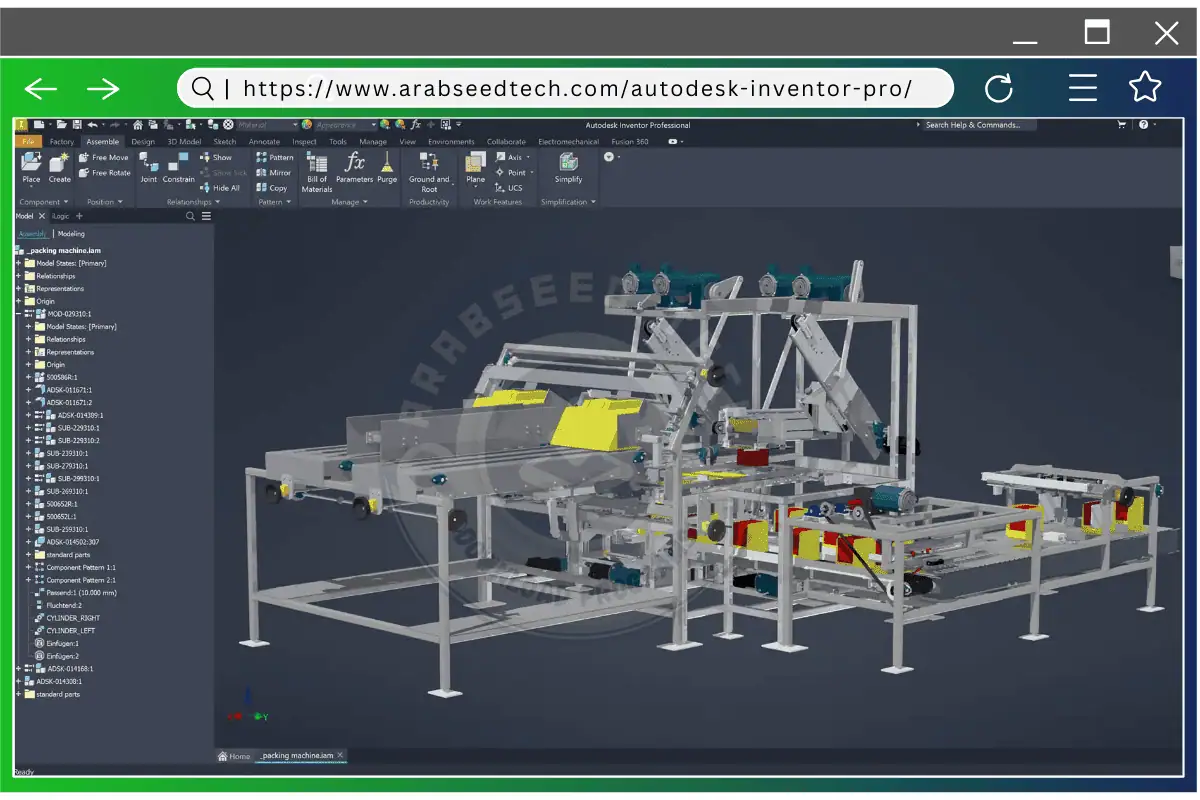Toggle Free Move mode
1200x800 pixels.
(104, 158)
